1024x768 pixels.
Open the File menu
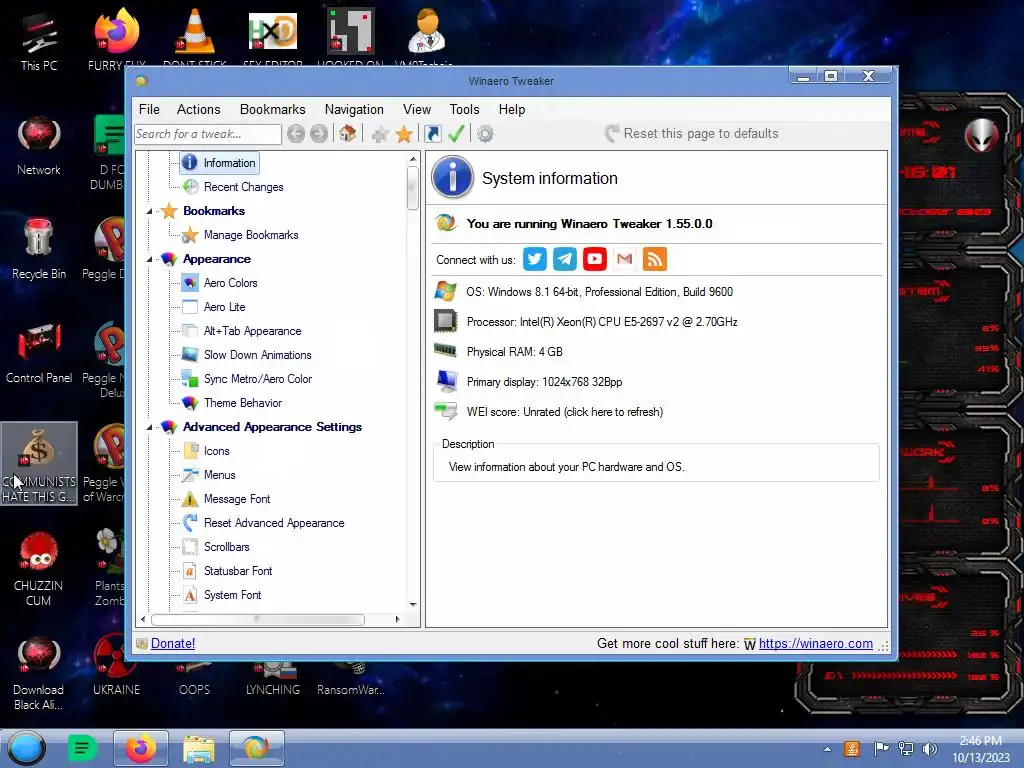[149, 110]
